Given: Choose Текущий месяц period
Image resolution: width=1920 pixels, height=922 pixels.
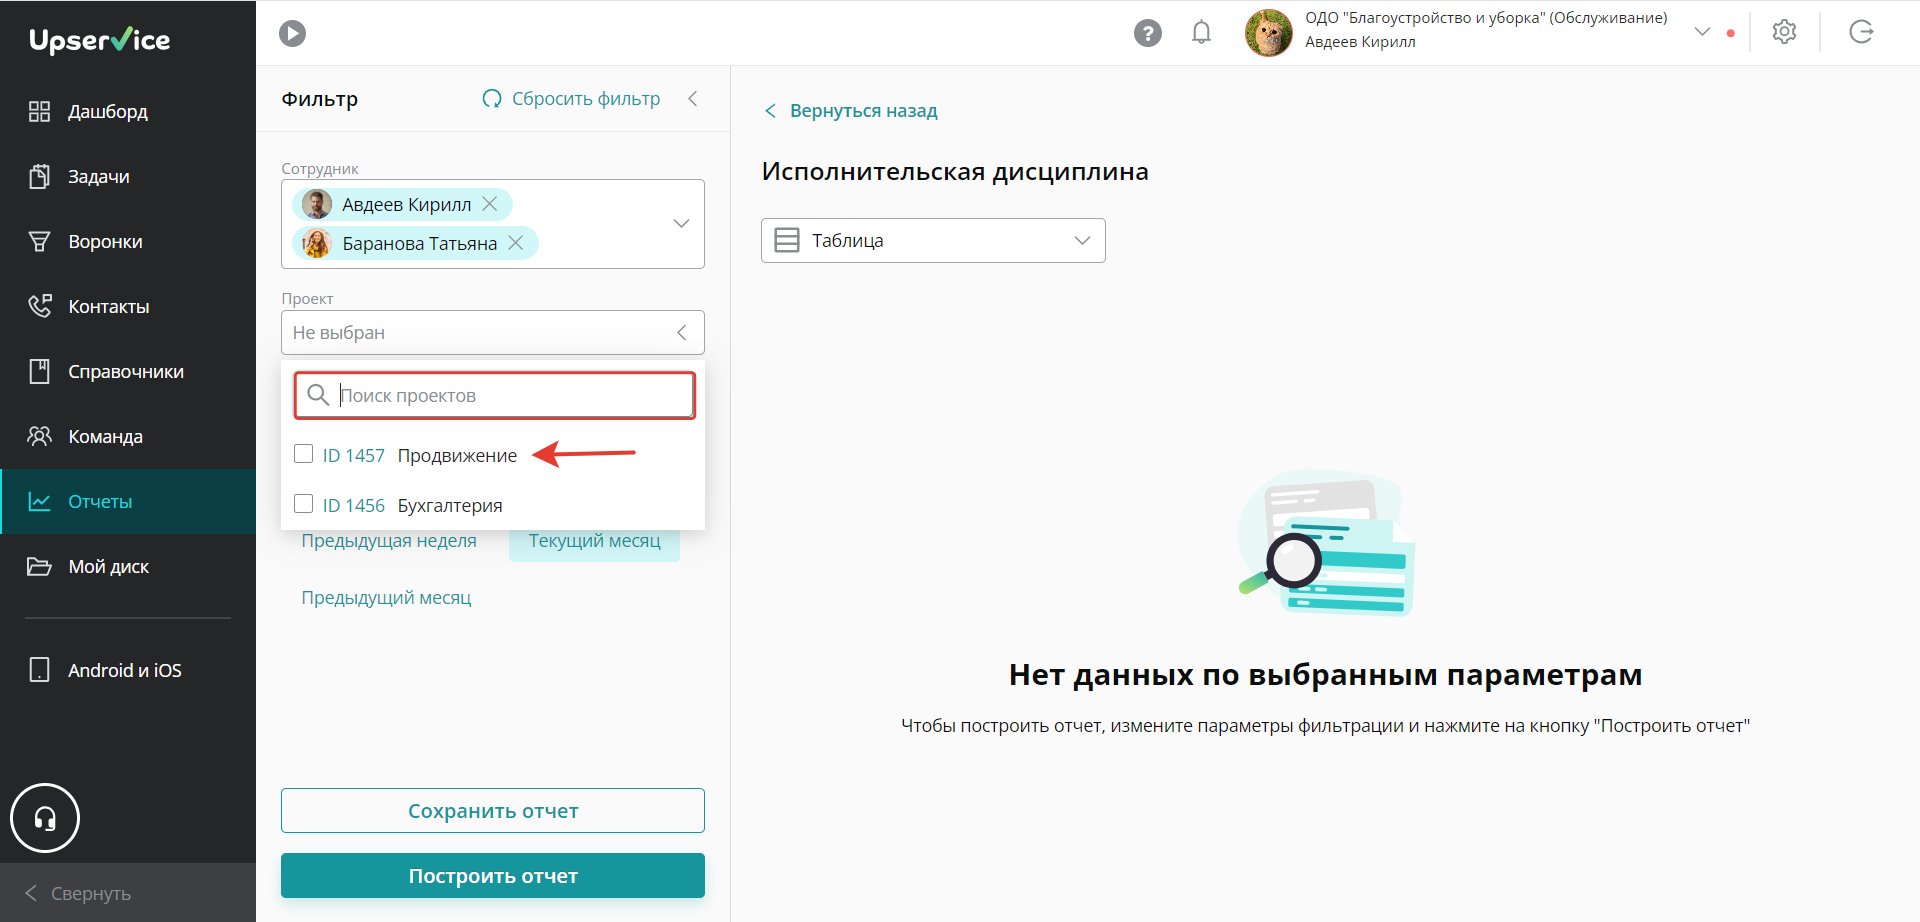Looking at the screenshot, I should click(x=594, y=541).
